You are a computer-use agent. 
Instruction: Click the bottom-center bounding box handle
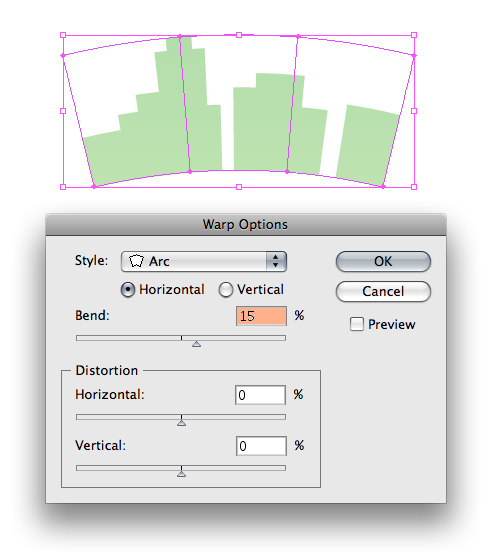point(239,187)
